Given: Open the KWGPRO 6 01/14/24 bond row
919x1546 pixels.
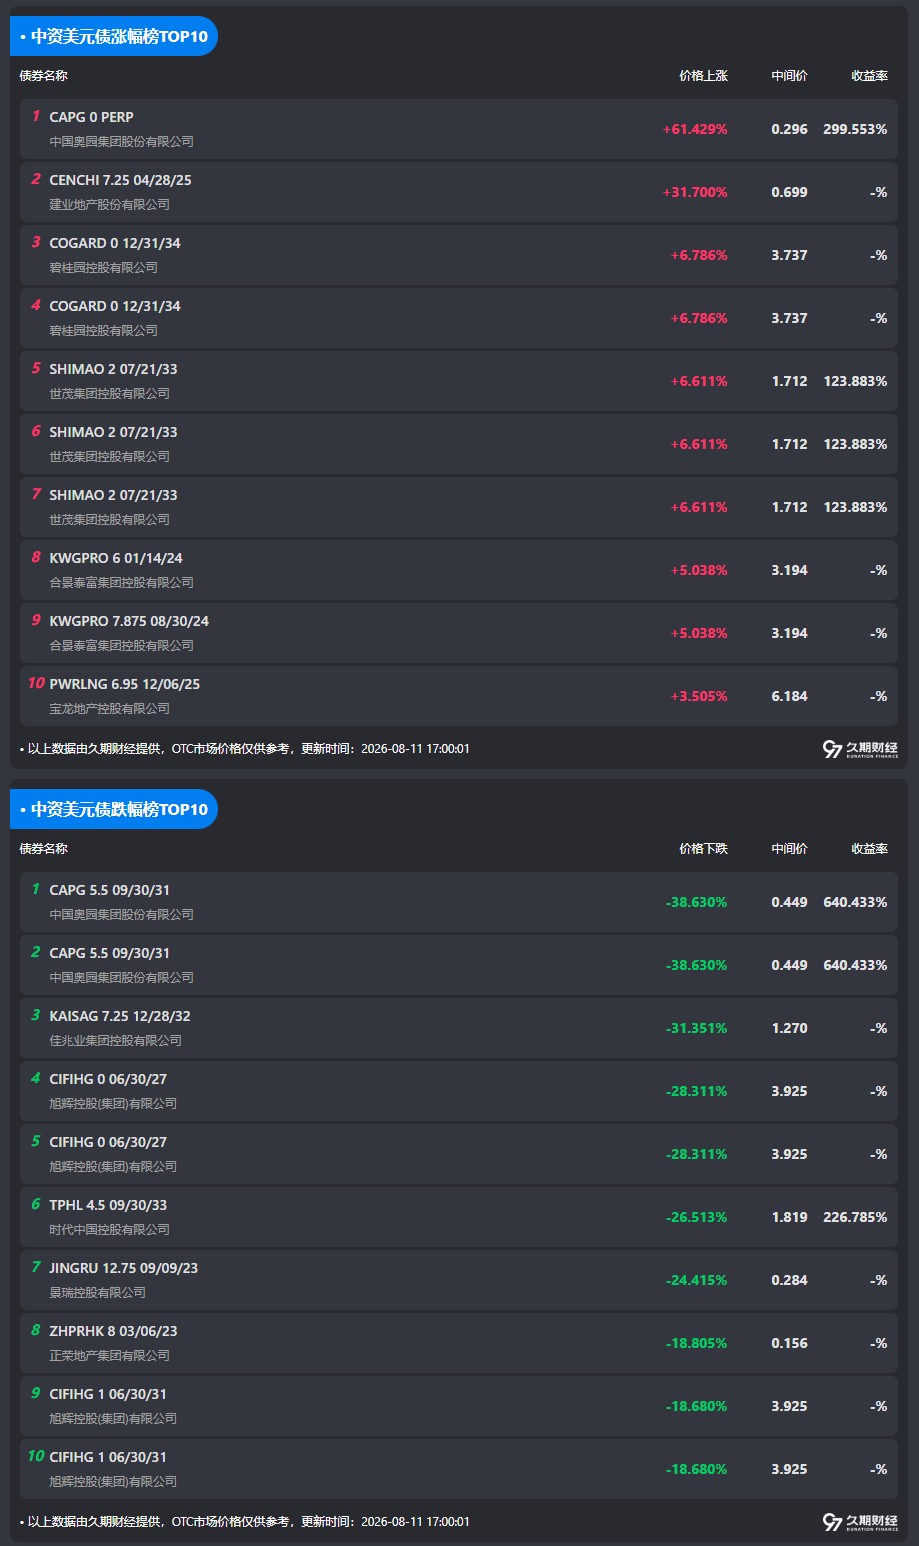Looking at the screenshot, I should (459, 570).
